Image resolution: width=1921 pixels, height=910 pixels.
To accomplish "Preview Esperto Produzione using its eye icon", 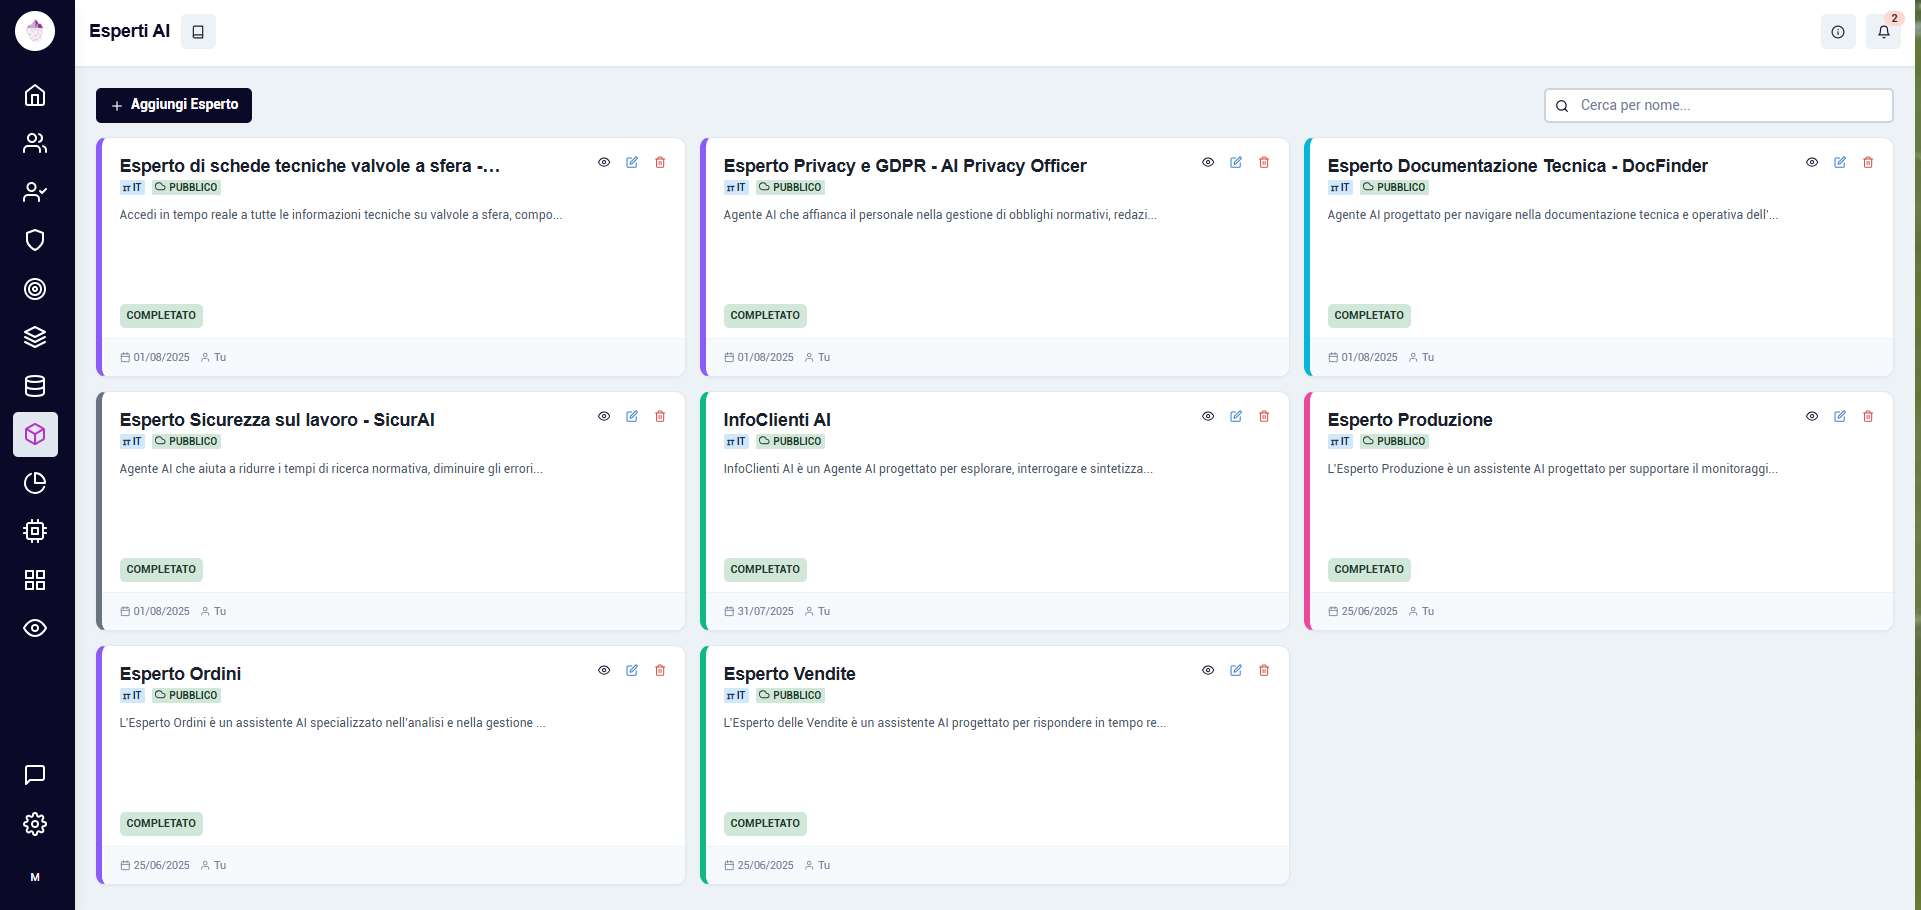I will coord(1812,416).
